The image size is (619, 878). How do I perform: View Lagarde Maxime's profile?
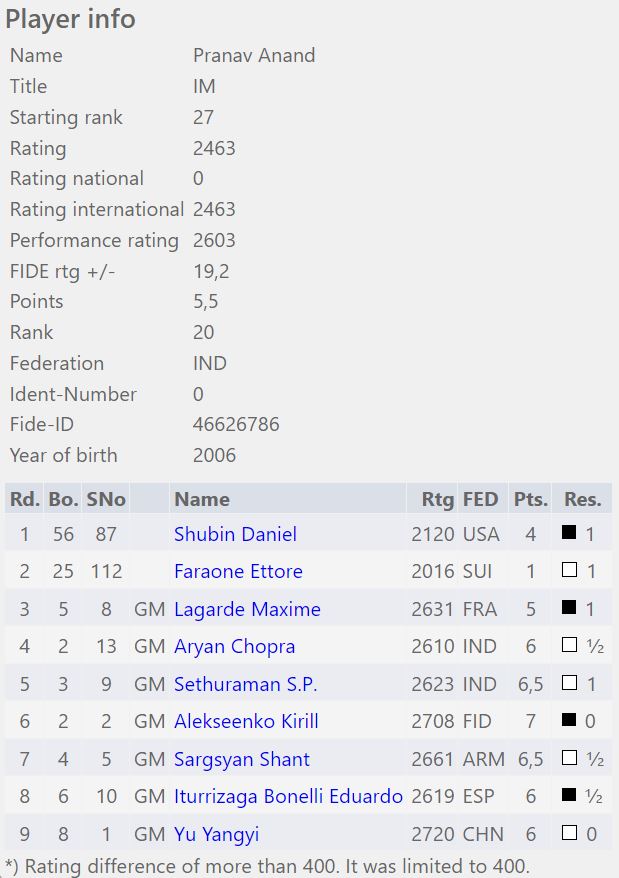click(x=247, y=609)
